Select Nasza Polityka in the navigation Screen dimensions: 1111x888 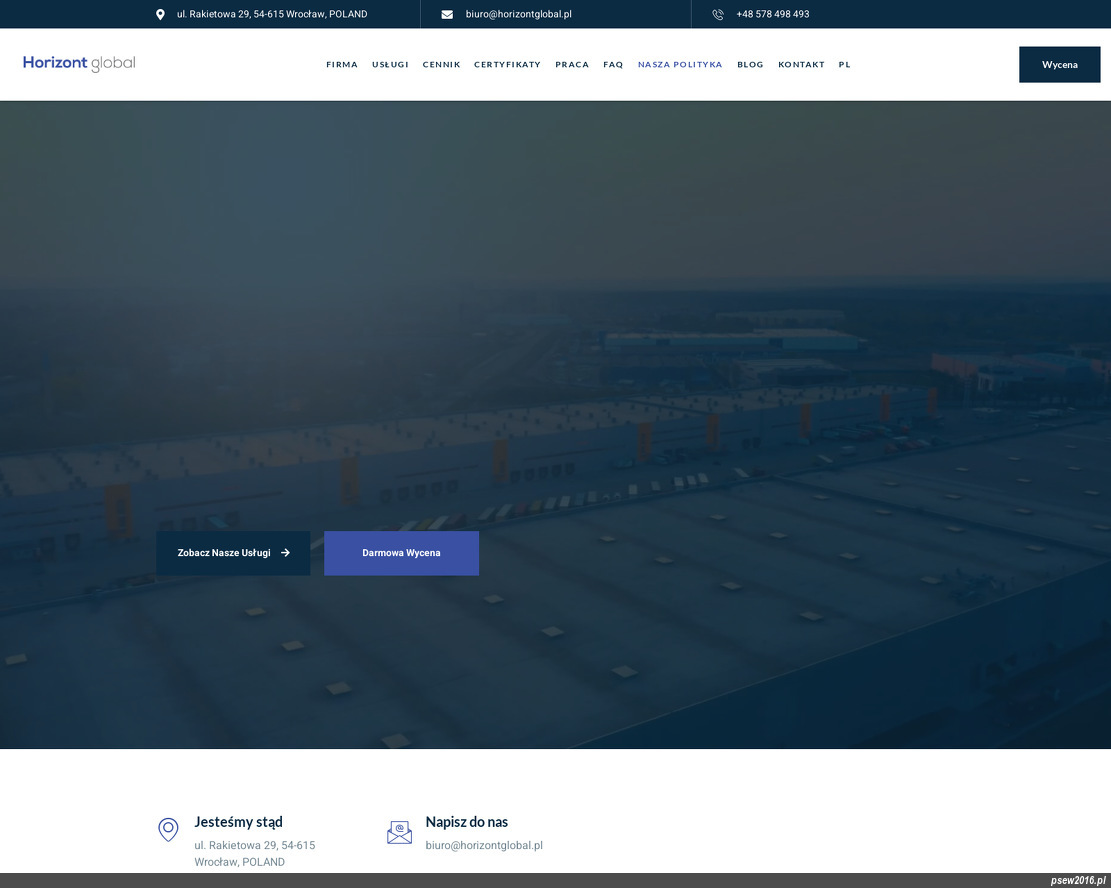coord(680,64)
